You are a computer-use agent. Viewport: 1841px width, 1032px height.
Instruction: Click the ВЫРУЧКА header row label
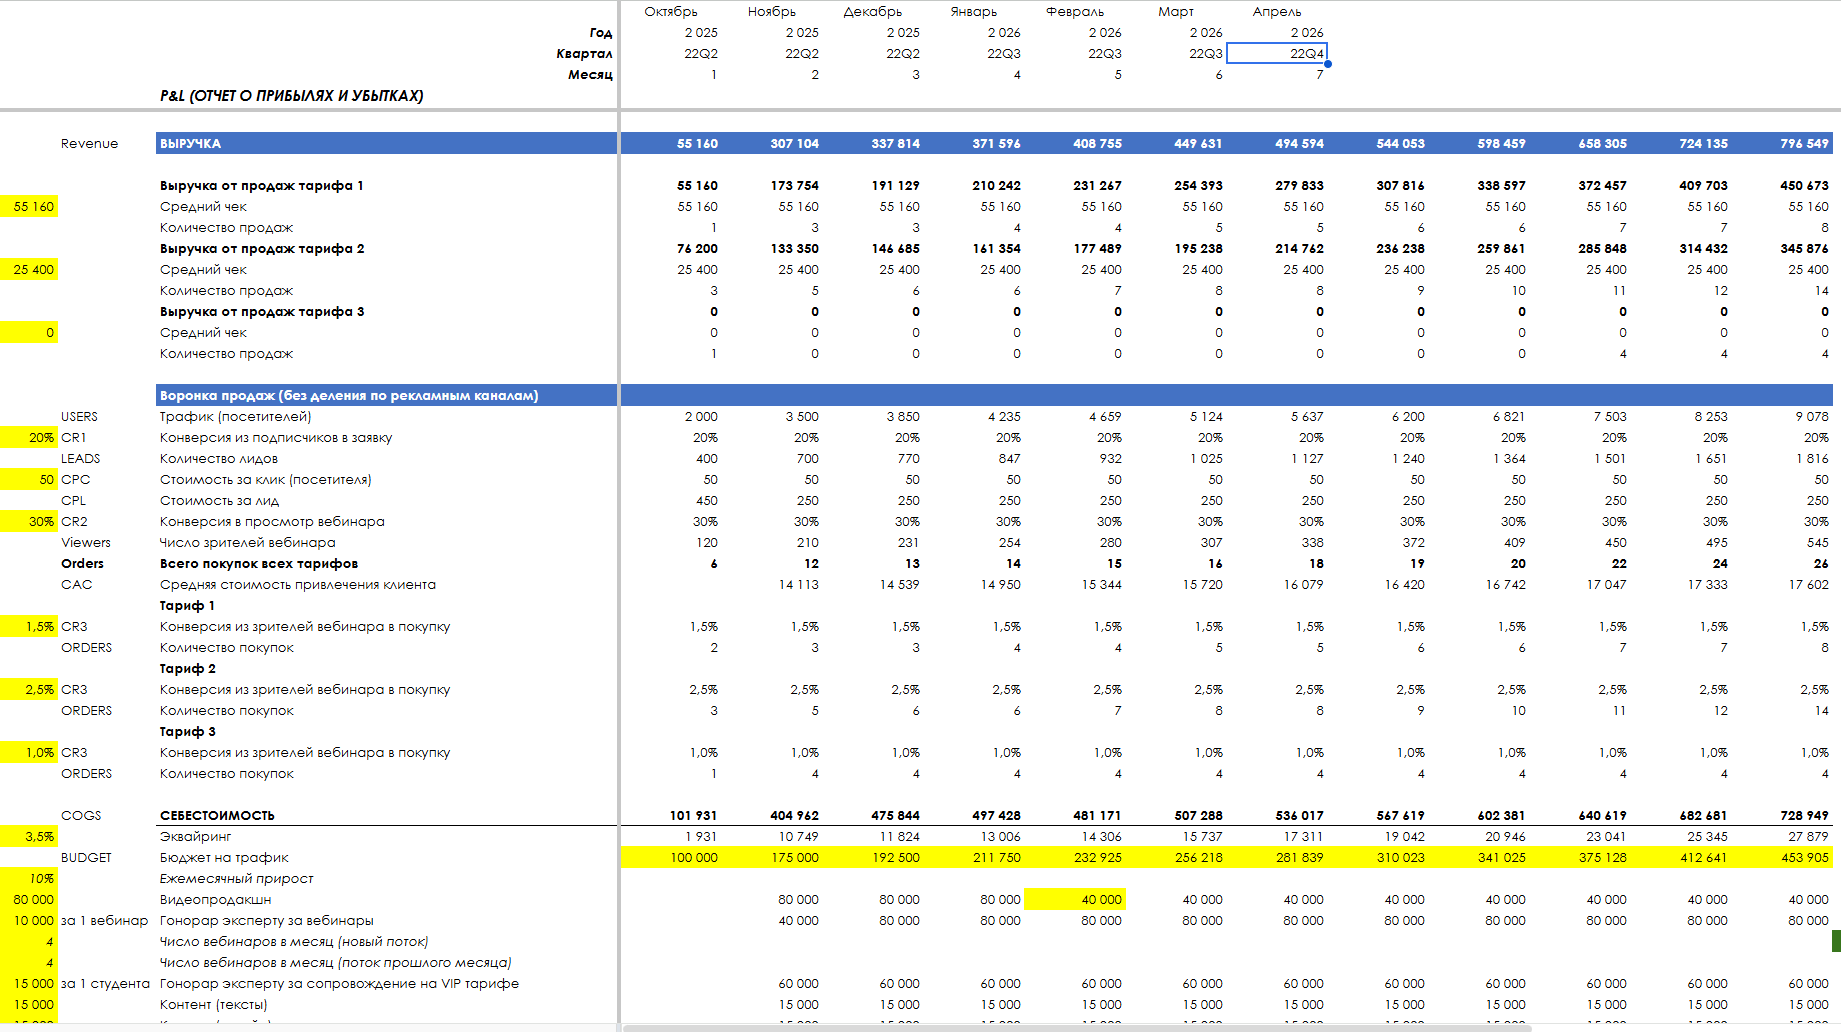(x=386, y=144)
